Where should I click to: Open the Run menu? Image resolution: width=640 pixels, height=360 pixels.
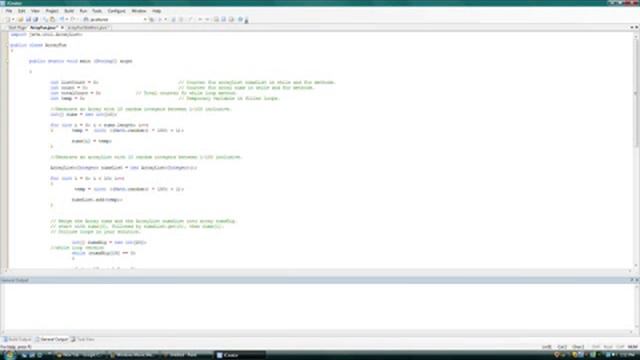[x=83, y=11]
